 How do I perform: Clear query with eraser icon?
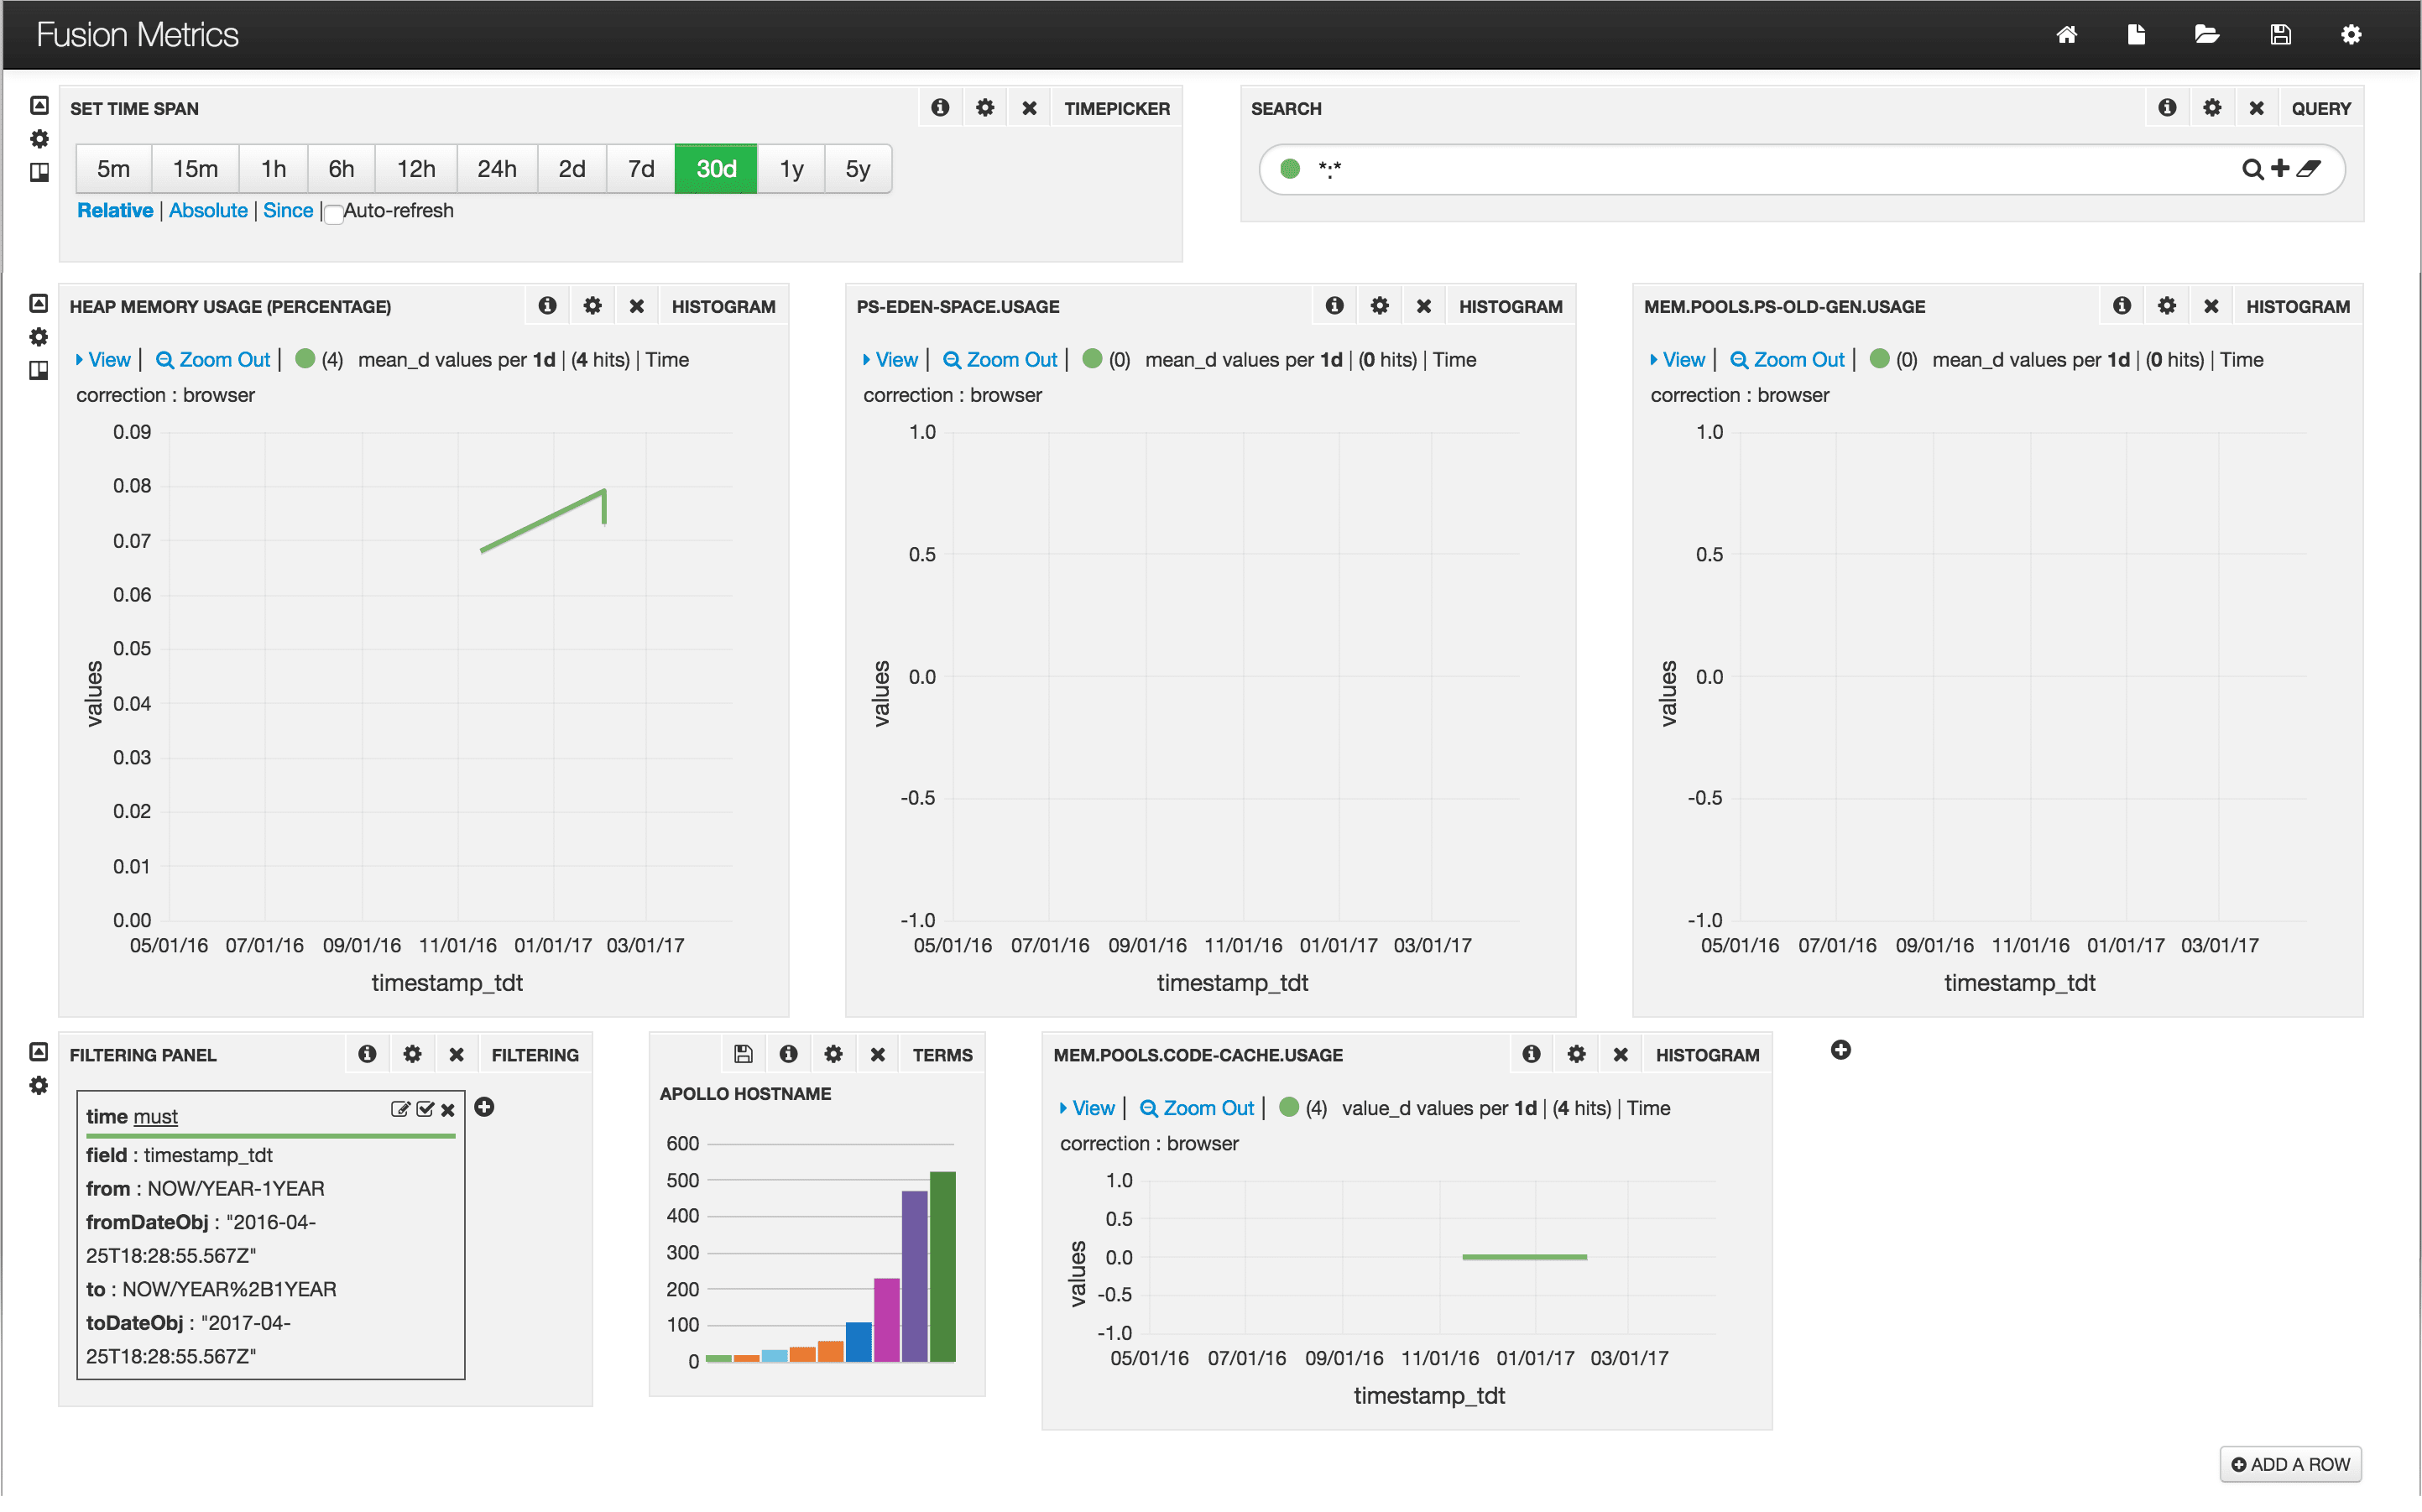pyautogui.click(x=2308, y=168)
